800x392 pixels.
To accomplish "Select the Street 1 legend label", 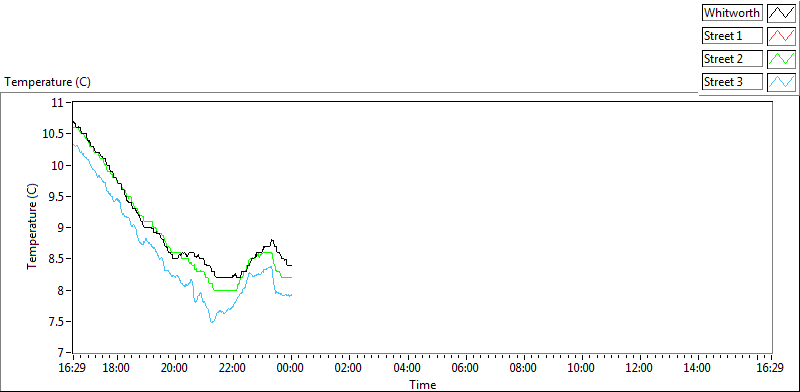I will tap(732, 36).
